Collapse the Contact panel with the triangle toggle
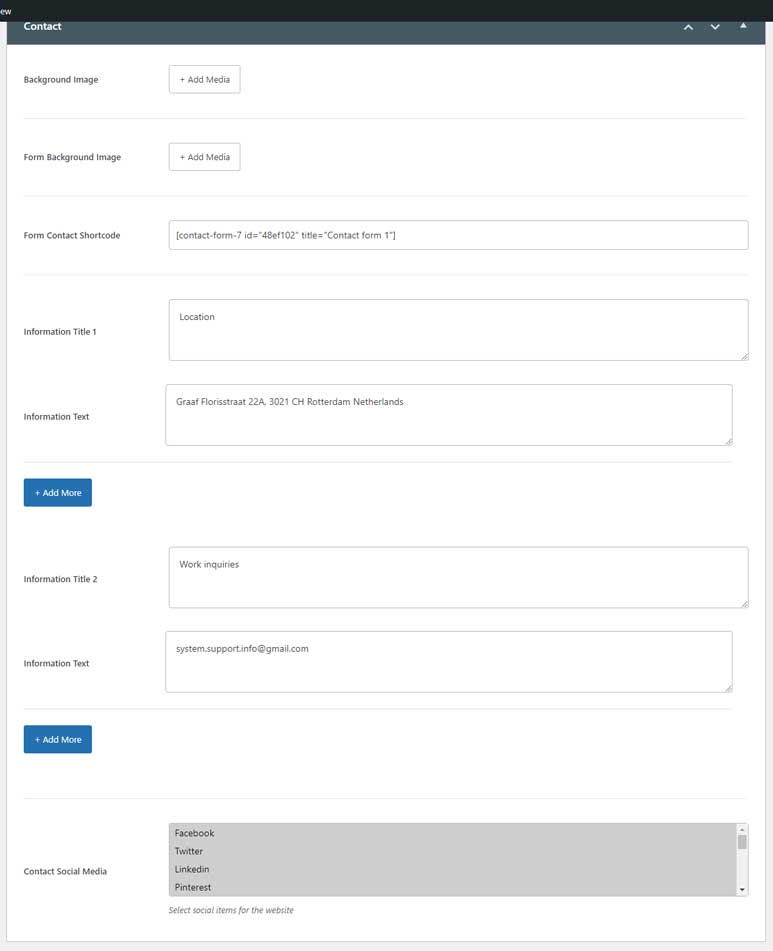This screenshot has height=951, width=773. tap(743, 26)
